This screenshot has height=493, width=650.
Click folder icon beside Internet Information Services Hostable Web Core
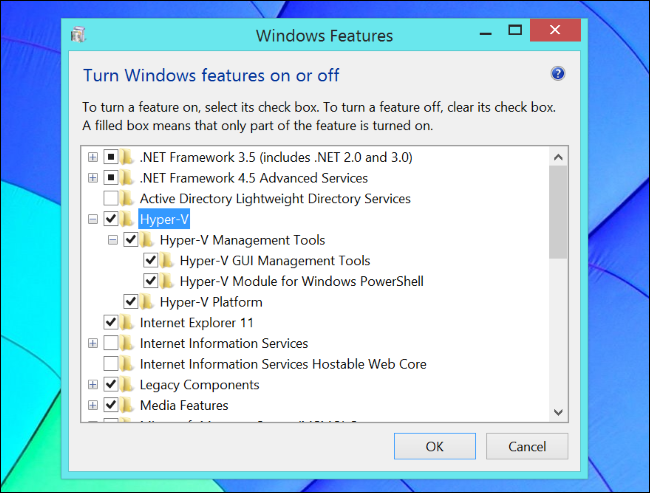(127, 364)
